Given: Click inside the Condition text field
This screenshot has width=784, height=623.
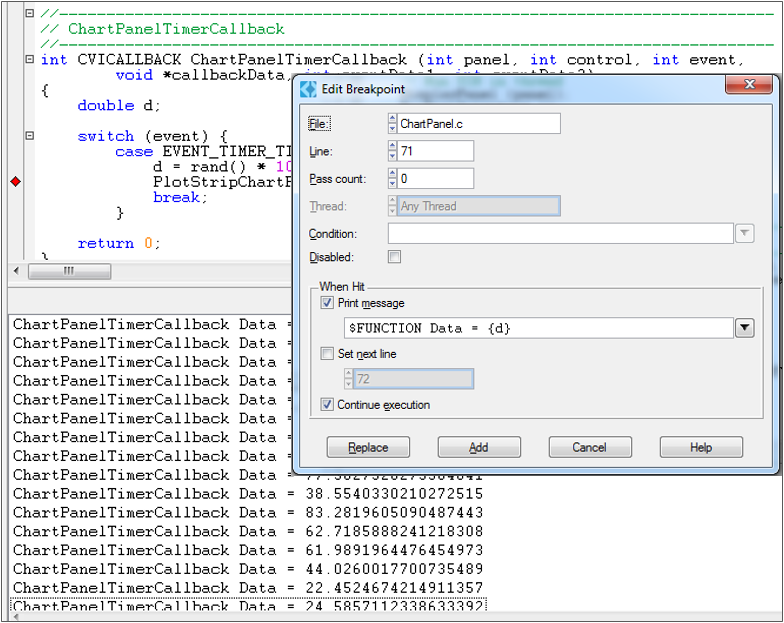Looking at the screenshot, I should (x=560, y=233).
